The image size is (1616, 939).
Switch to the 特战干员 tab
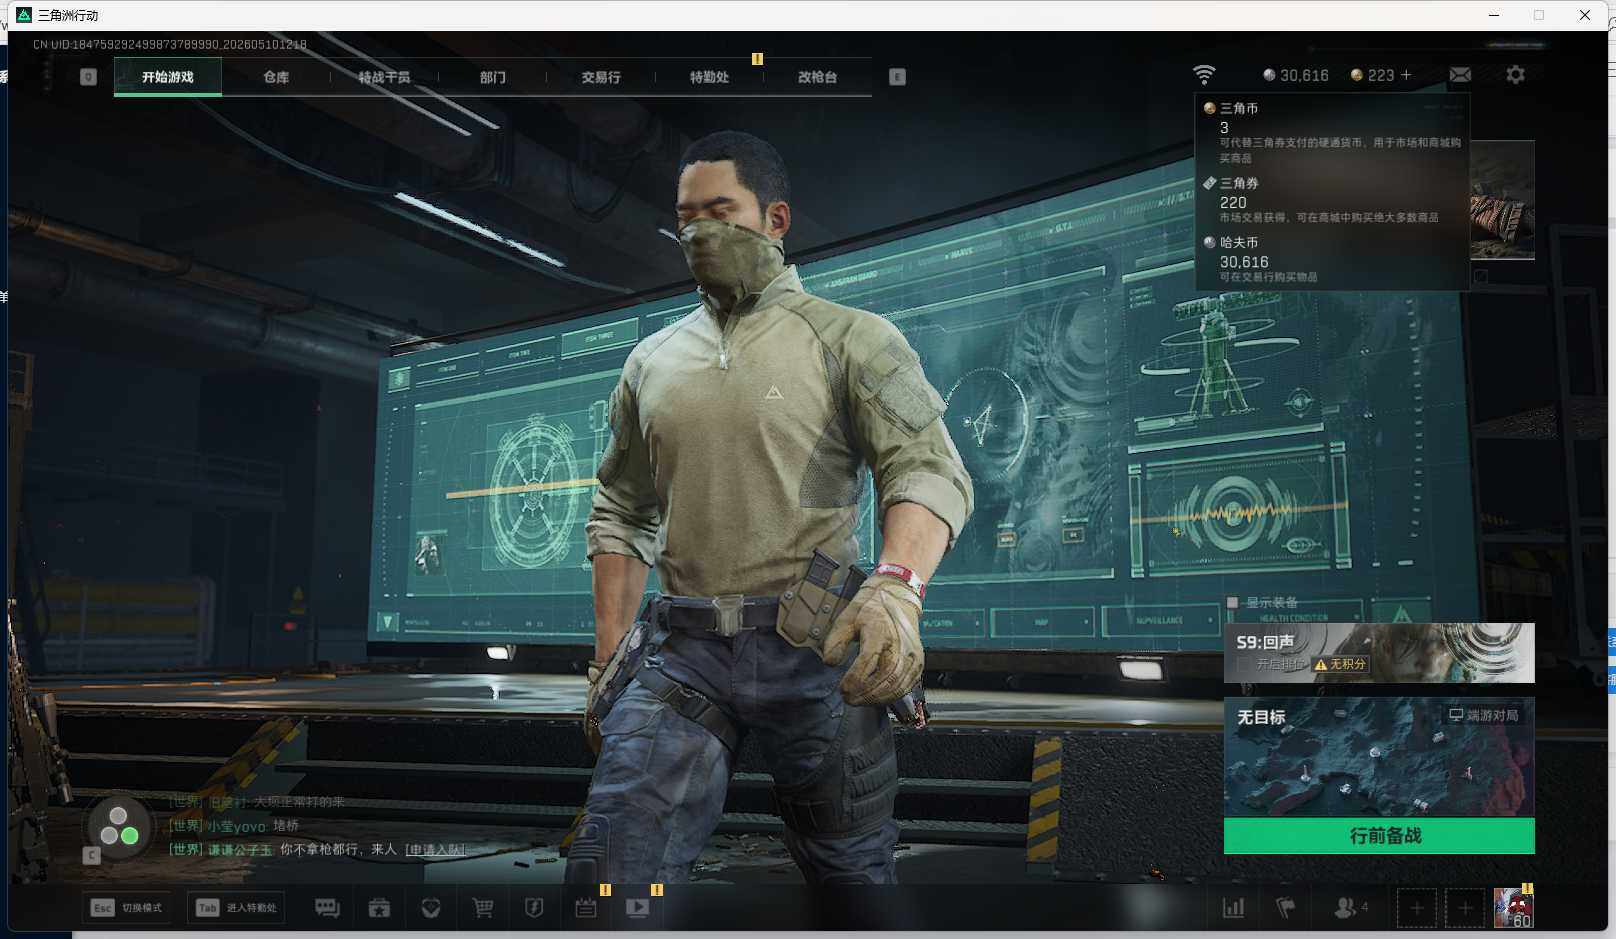click(384, 77)
